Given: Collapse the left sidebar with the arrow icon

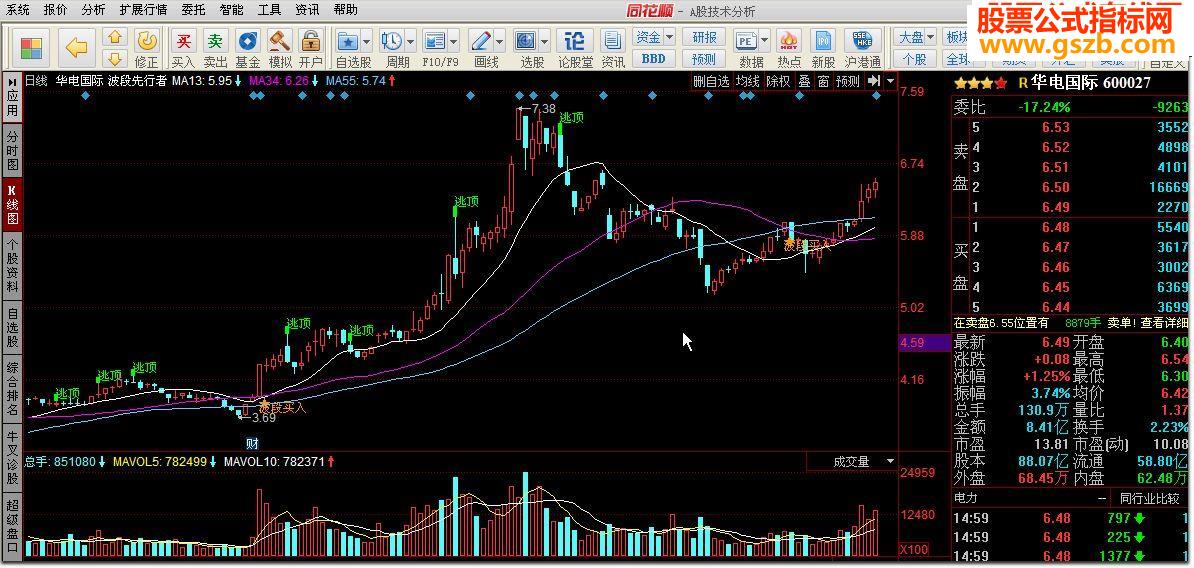Looking at the screenshot, I should [x=13, y=80].
